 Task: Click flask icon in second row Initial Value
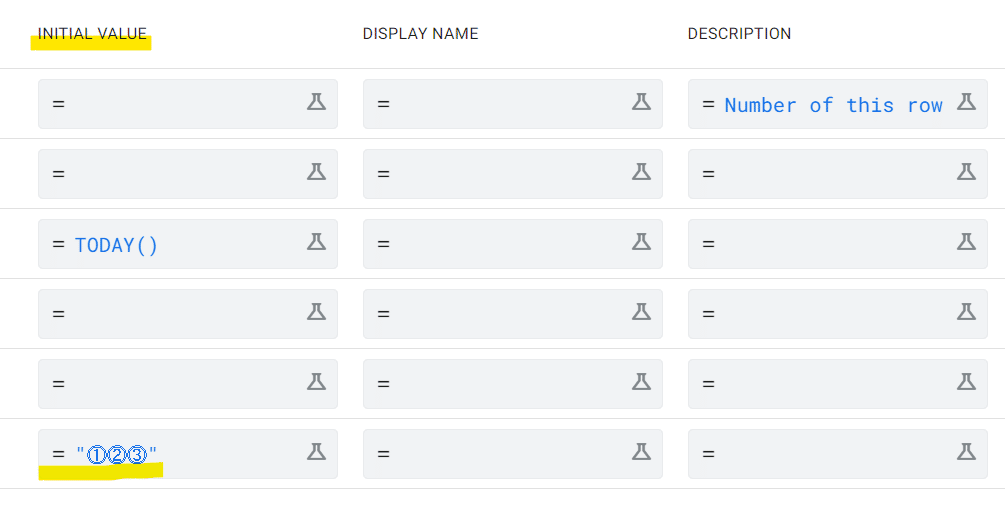(x=316, y=172)
